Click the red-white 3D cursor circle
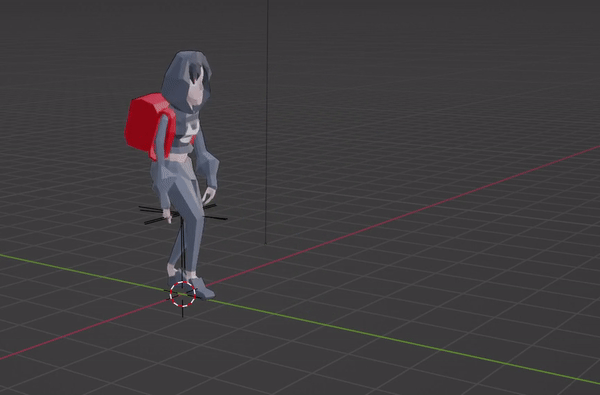This screenshot has height=395, width=600. [183, 294]
